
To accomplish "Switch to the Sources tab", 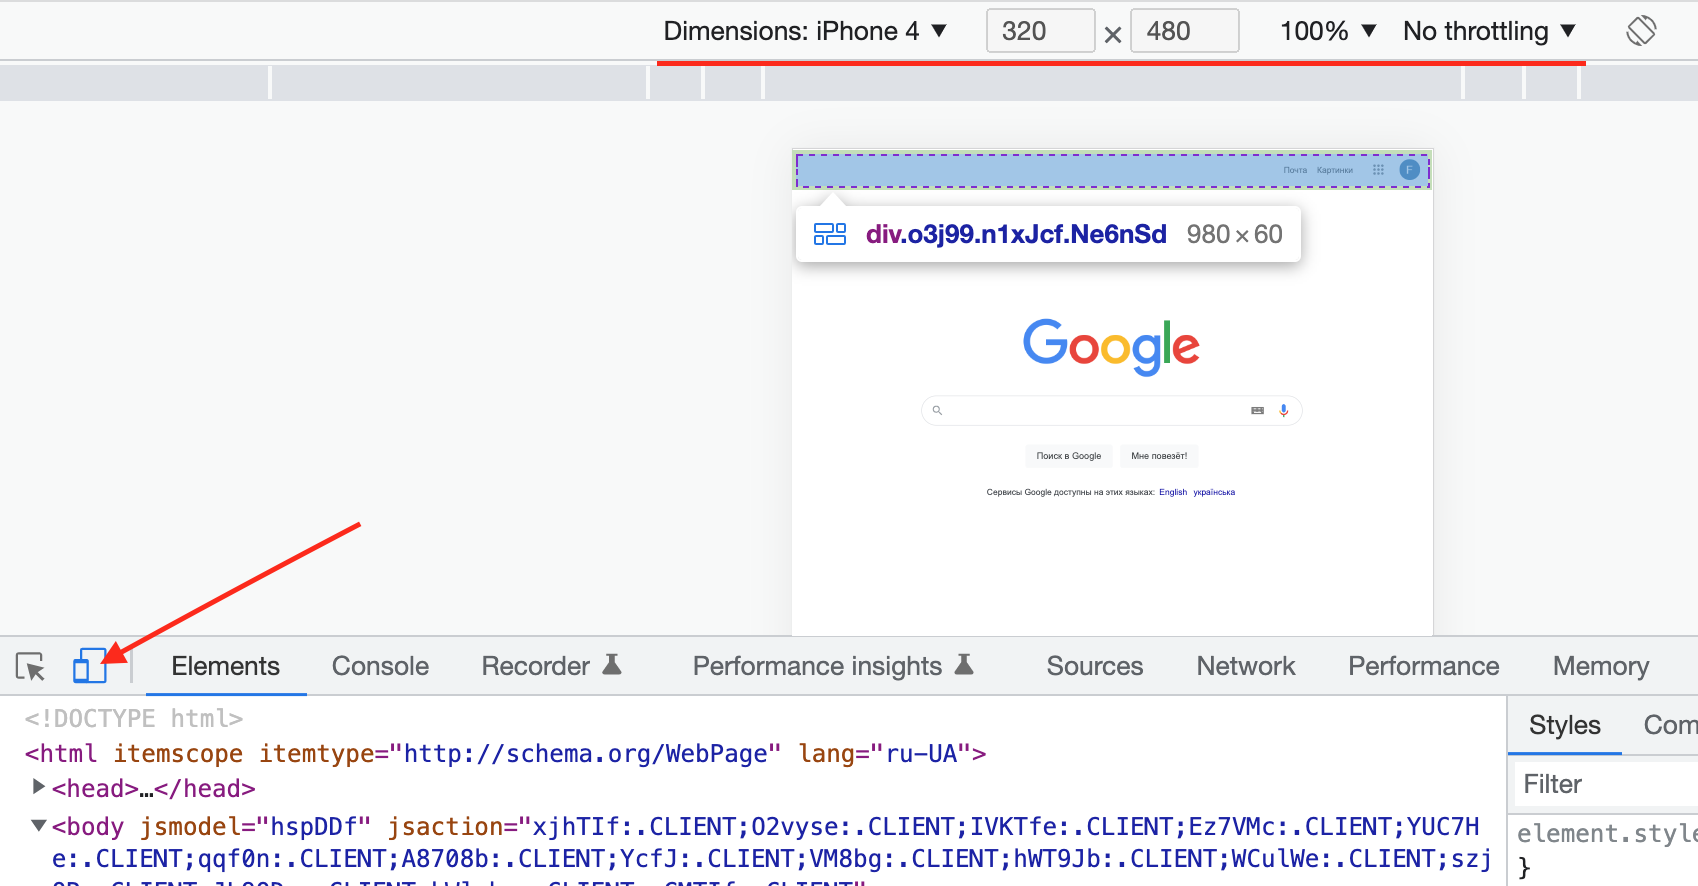I will tap(1095, 666).
